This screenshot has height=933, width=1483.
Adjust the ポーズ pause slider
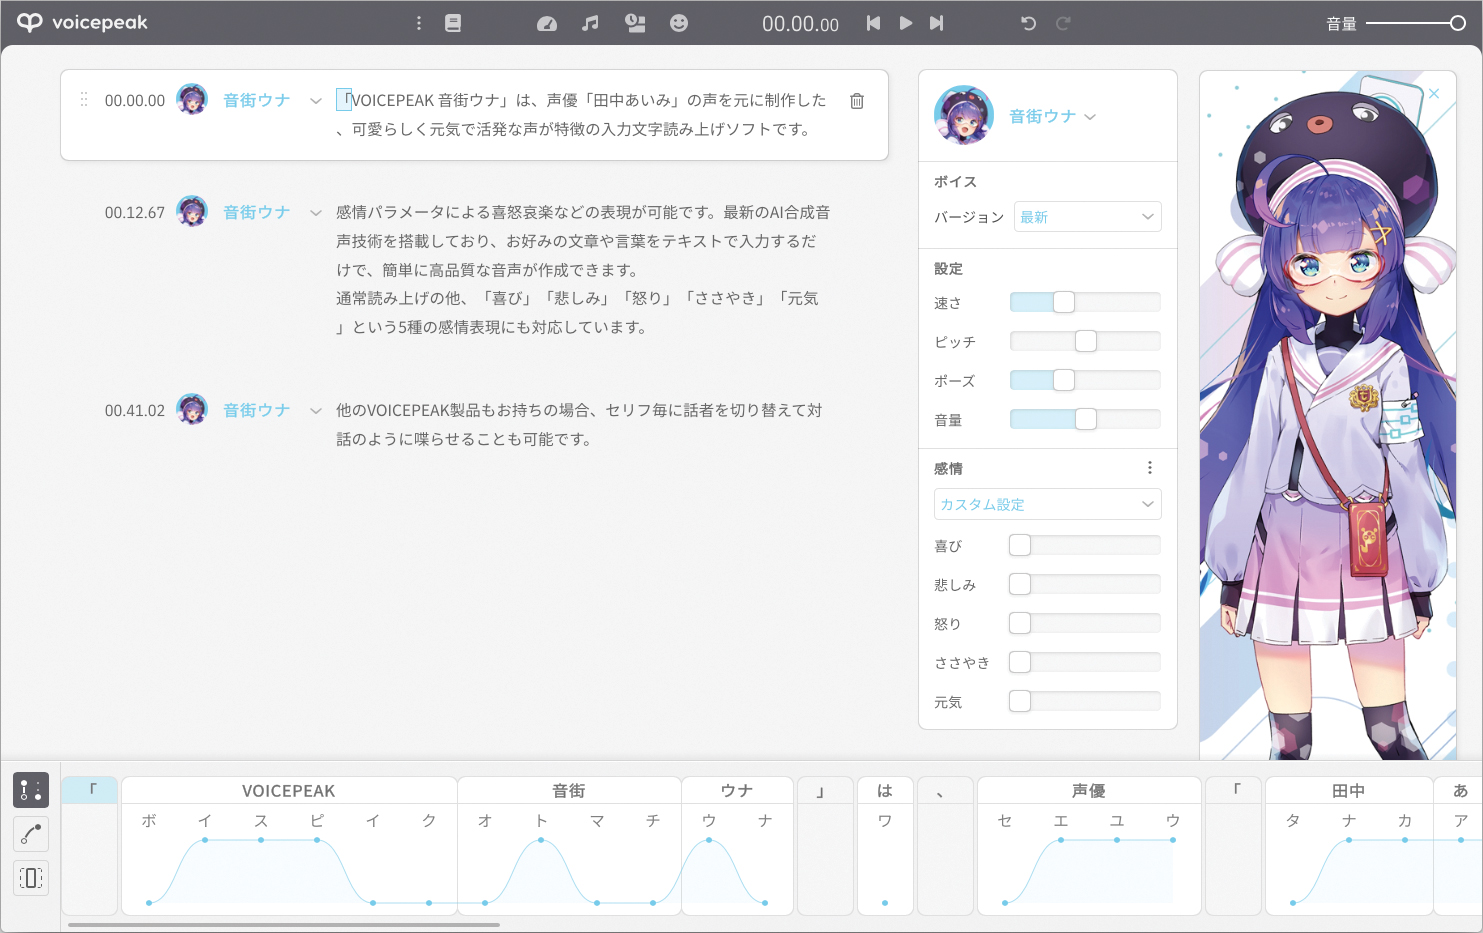click(x=1085, y=380)
